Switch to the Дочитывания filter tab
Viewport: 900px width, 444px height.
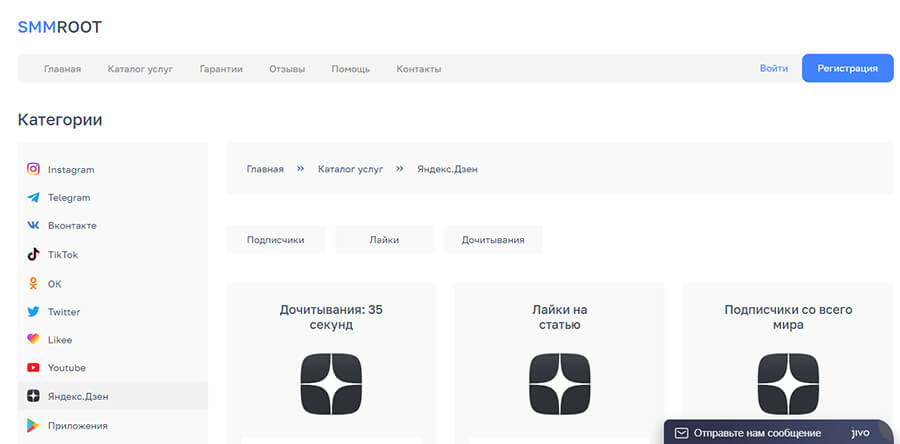494,240
